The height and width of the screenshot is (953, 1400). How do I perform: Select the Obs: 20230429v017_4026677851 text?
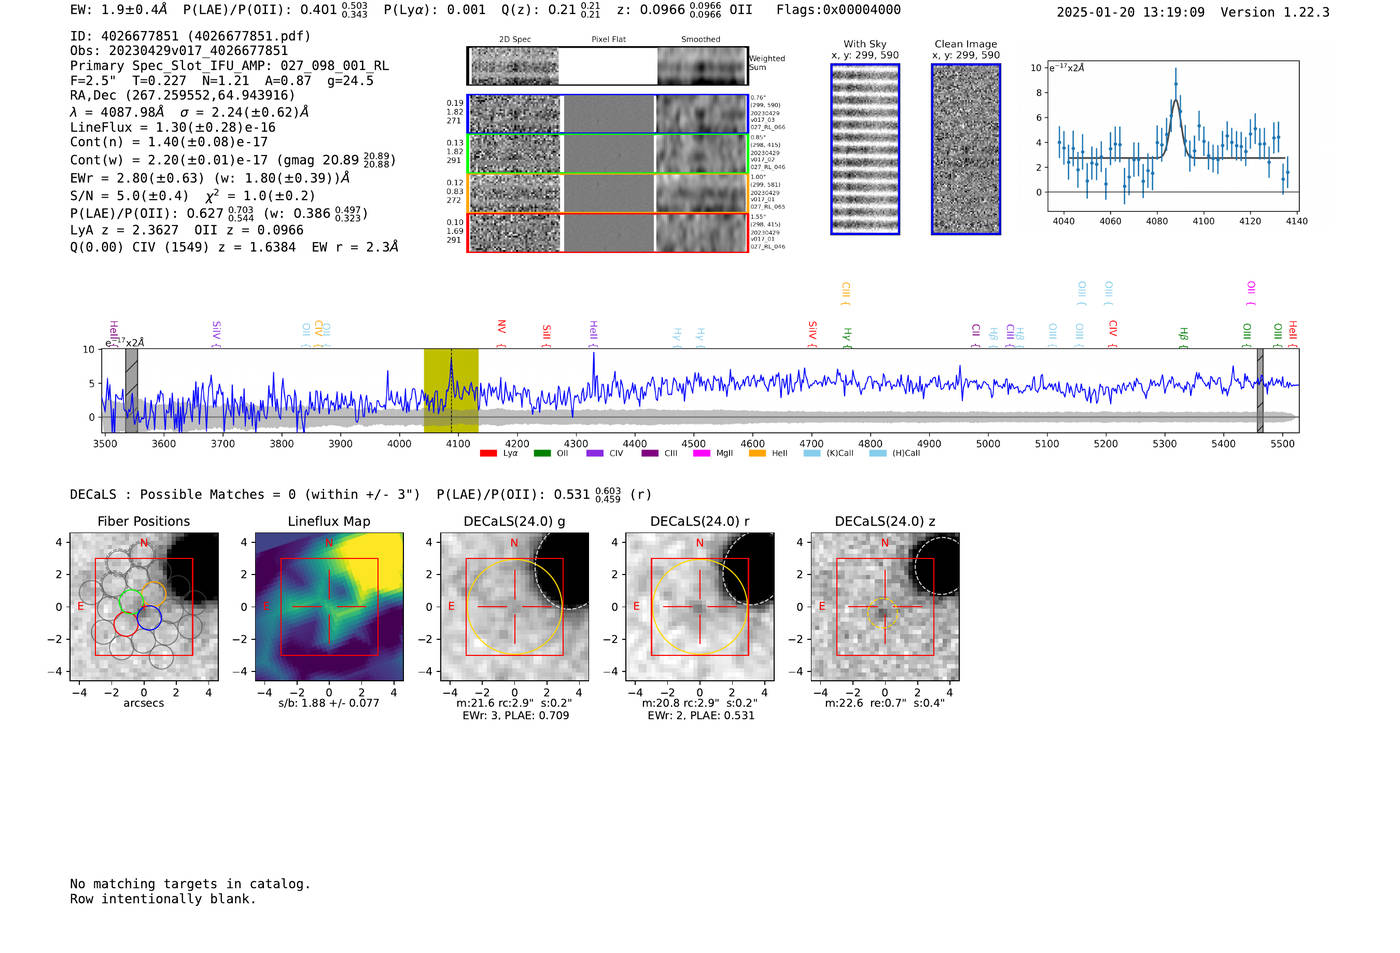pos(179,51)
